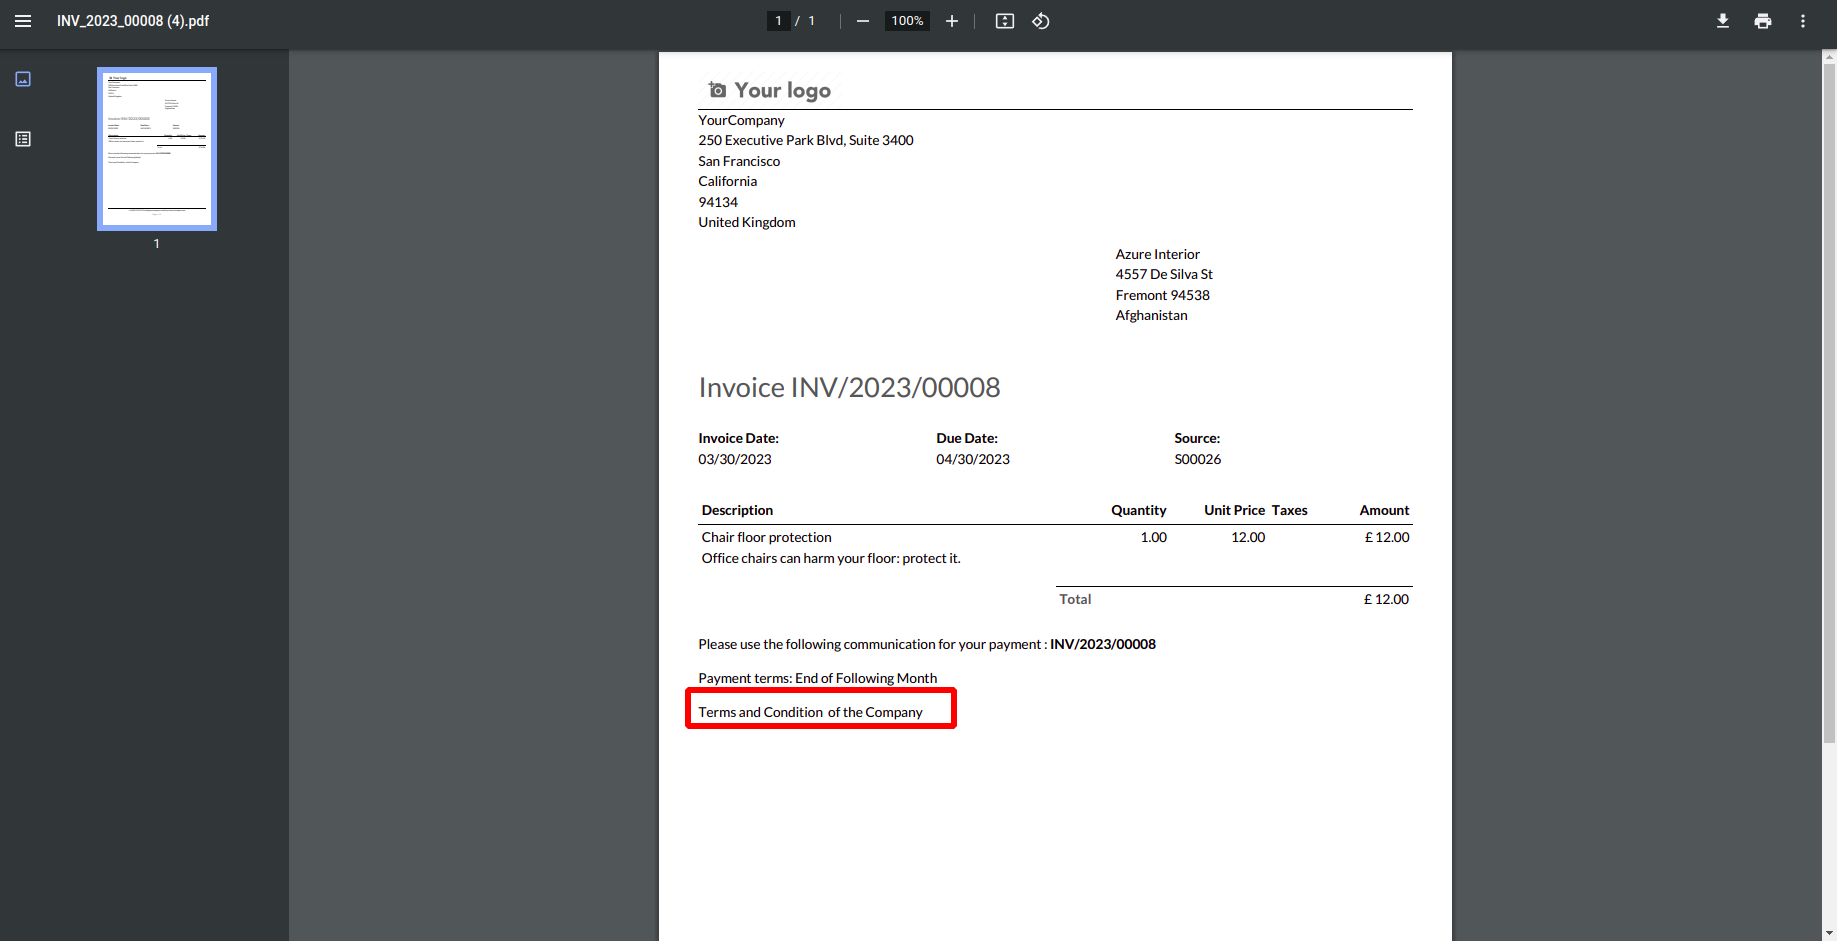Click the invoice date 03/30/2023
The height and width of the screenshot is (941, 1837).
pos(735,459)
